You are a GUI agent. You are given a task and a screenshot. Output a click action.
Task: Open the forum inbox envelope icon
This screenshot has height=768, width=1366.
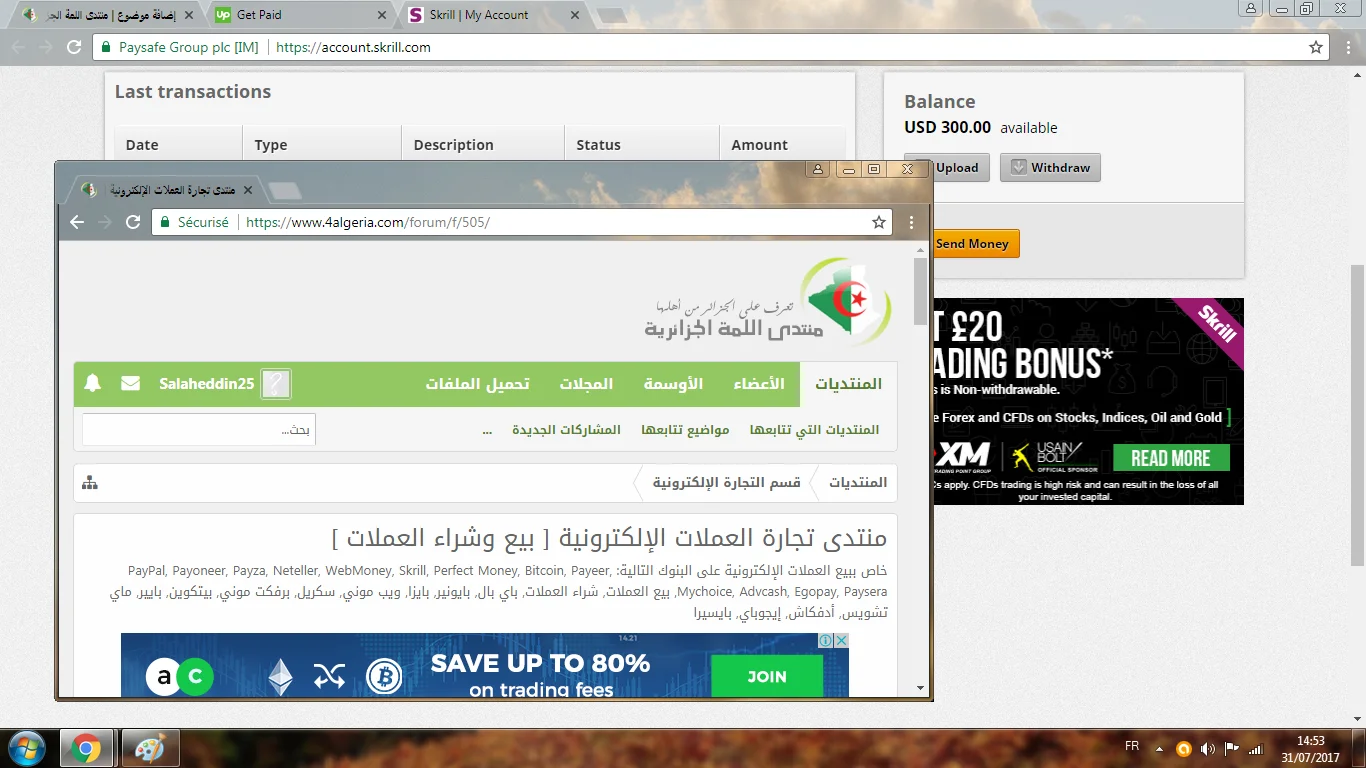coord(130,383)
